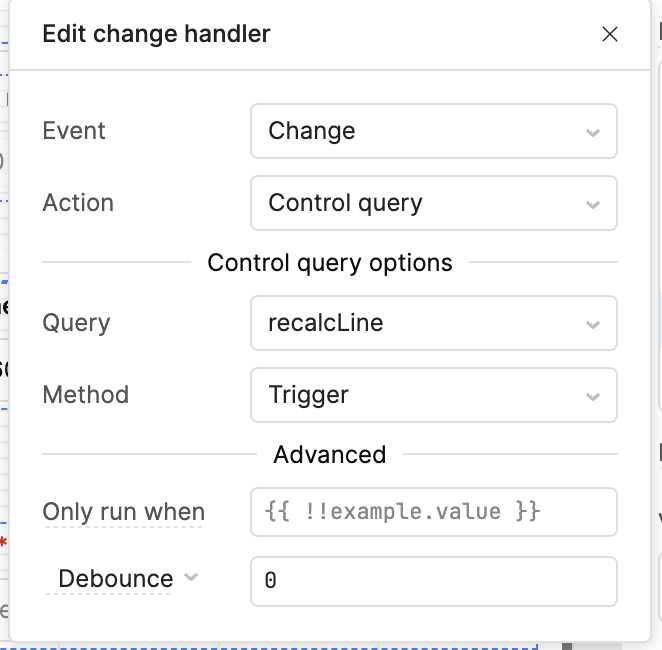Click the Only run when label
Image resolution: width=662 pixels, height=650 pixels.
pos(123,513)
